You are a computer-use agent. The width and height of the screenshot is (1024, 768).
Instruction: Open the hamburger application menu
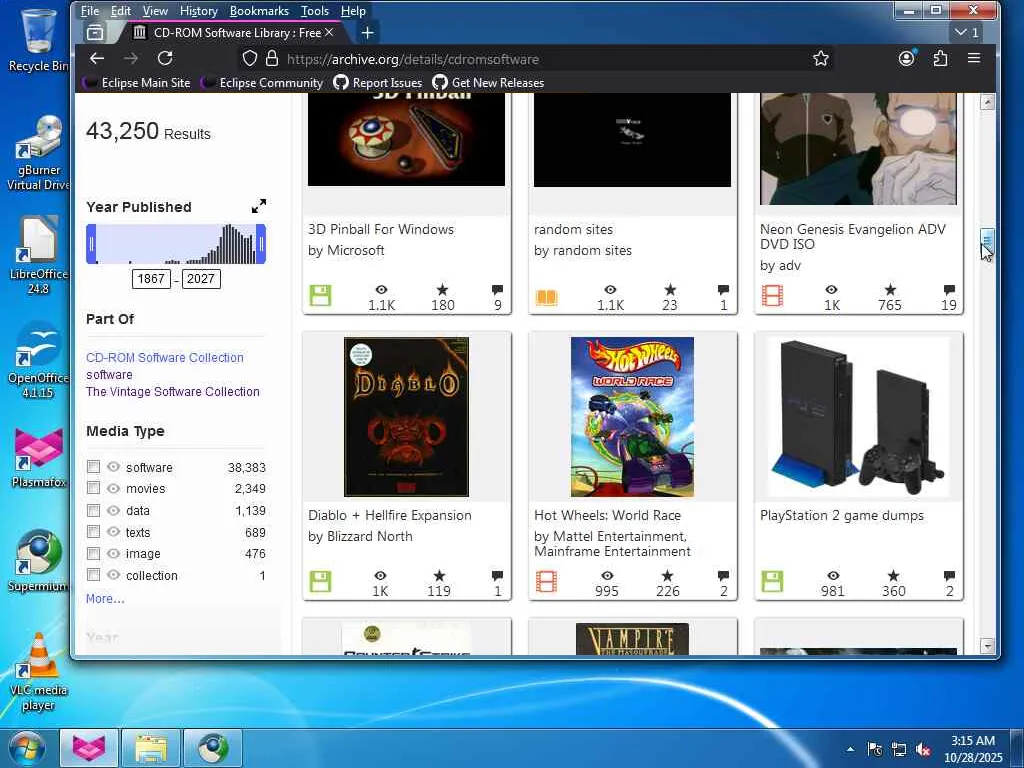point(974,58)
